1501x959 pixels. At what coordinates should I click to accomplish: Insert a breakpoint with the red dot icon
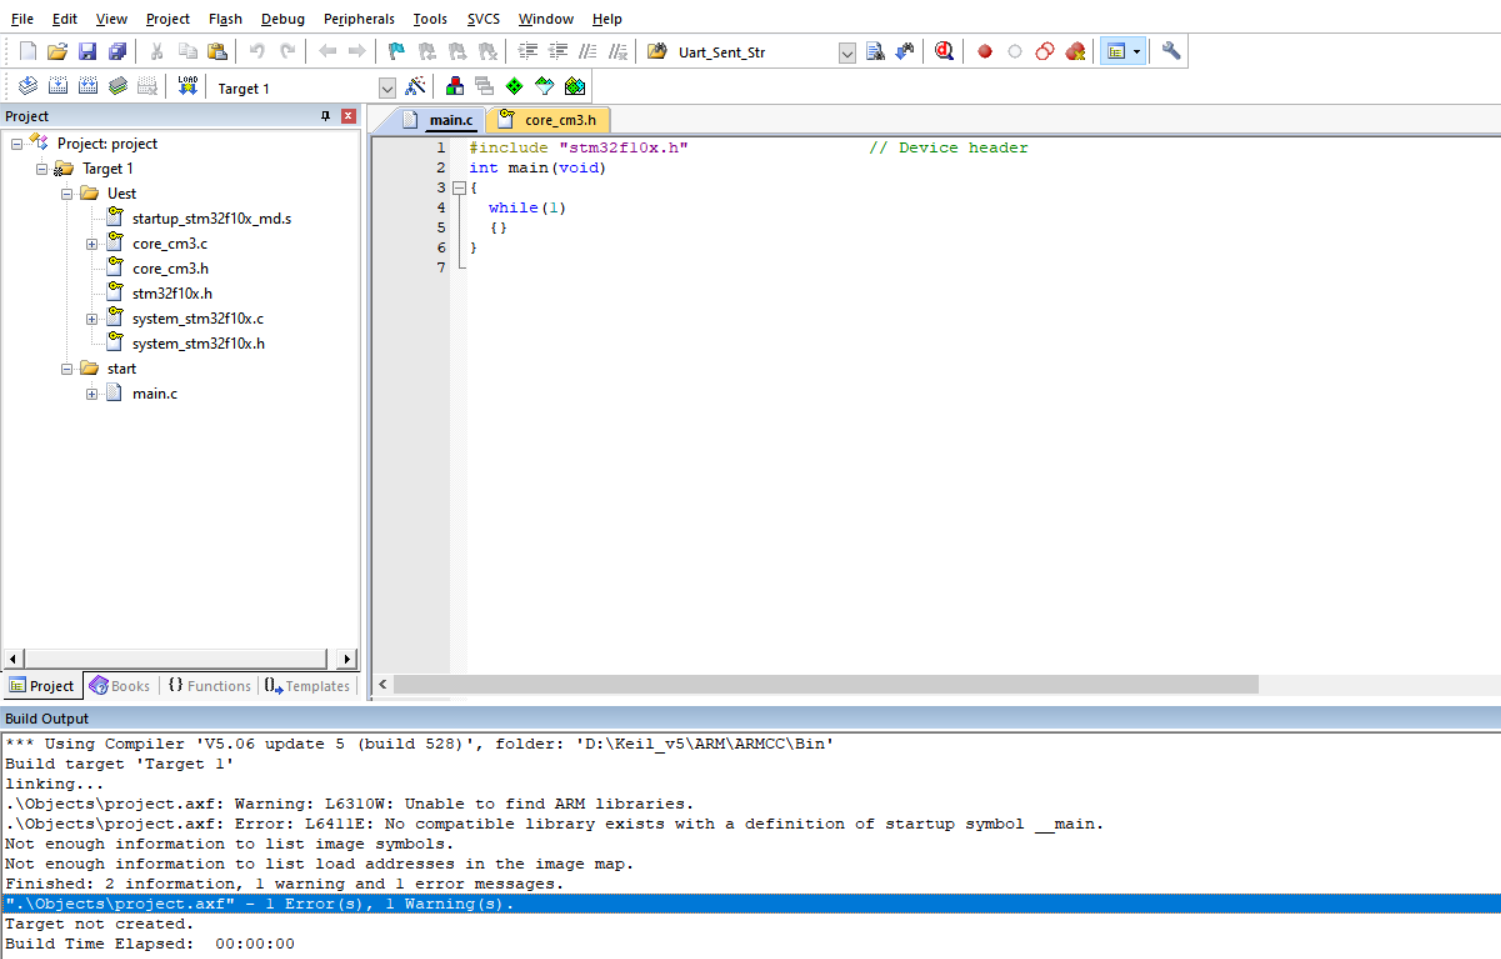985,51
